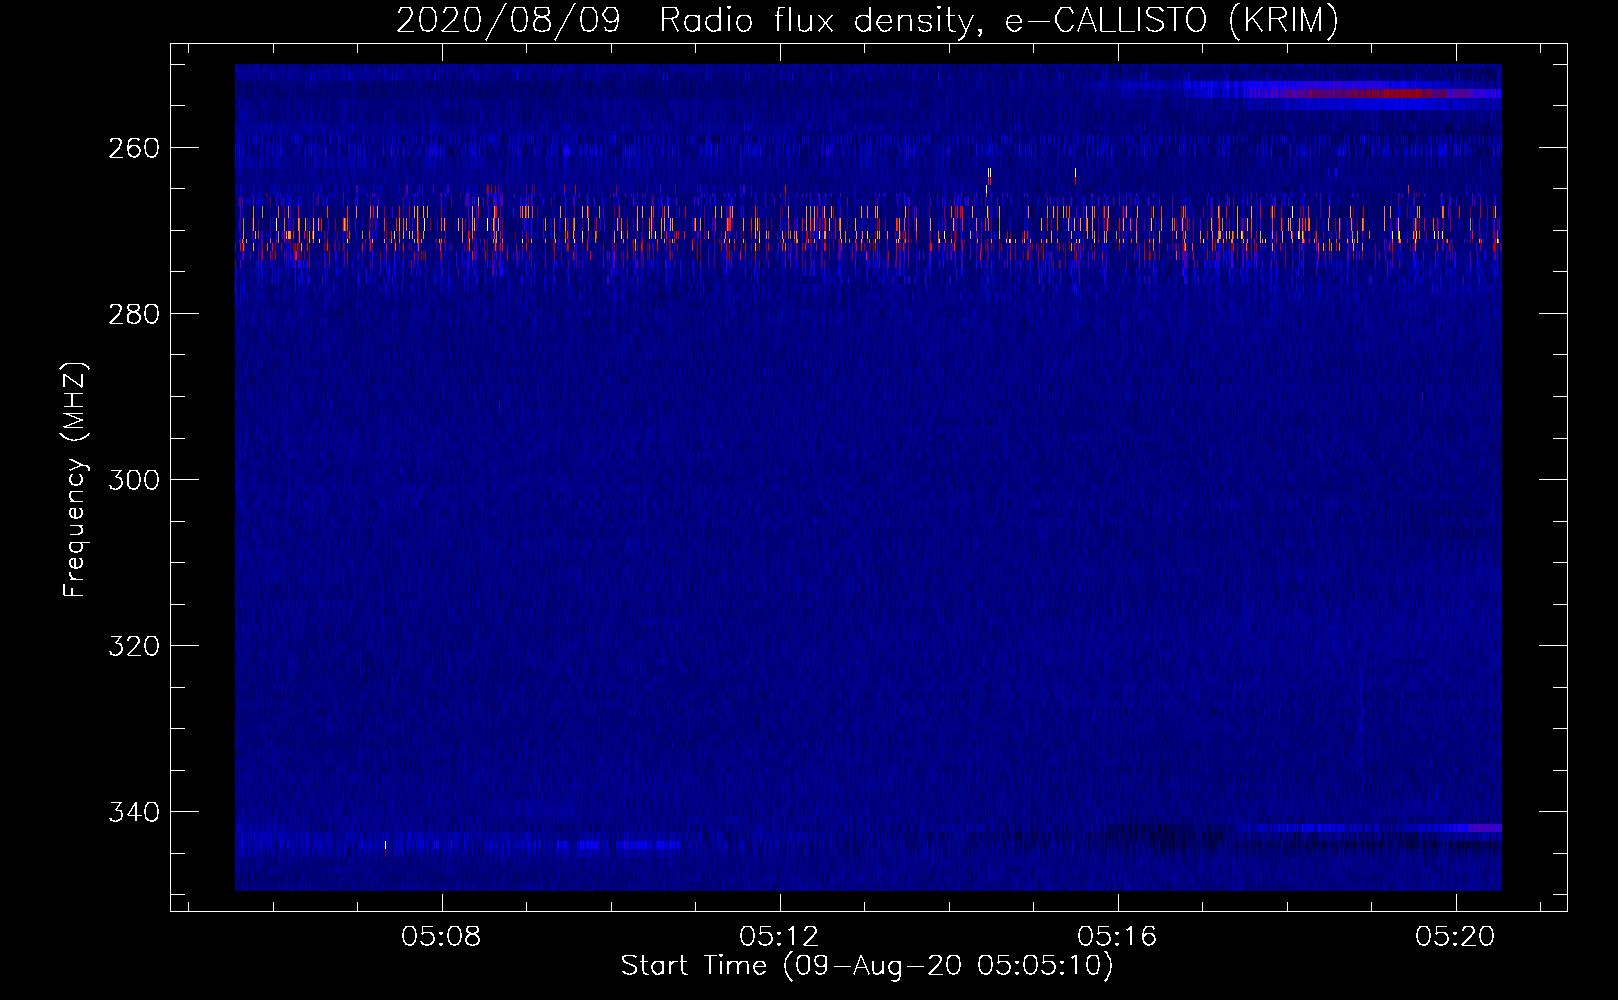
Task: Click the 260 frequency tick label
Action: coord(134,148)
